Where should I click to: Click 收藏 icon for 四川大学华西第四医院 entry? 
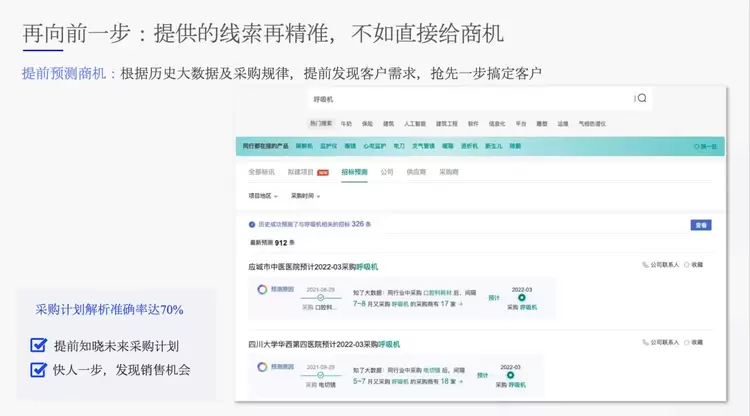688,344
